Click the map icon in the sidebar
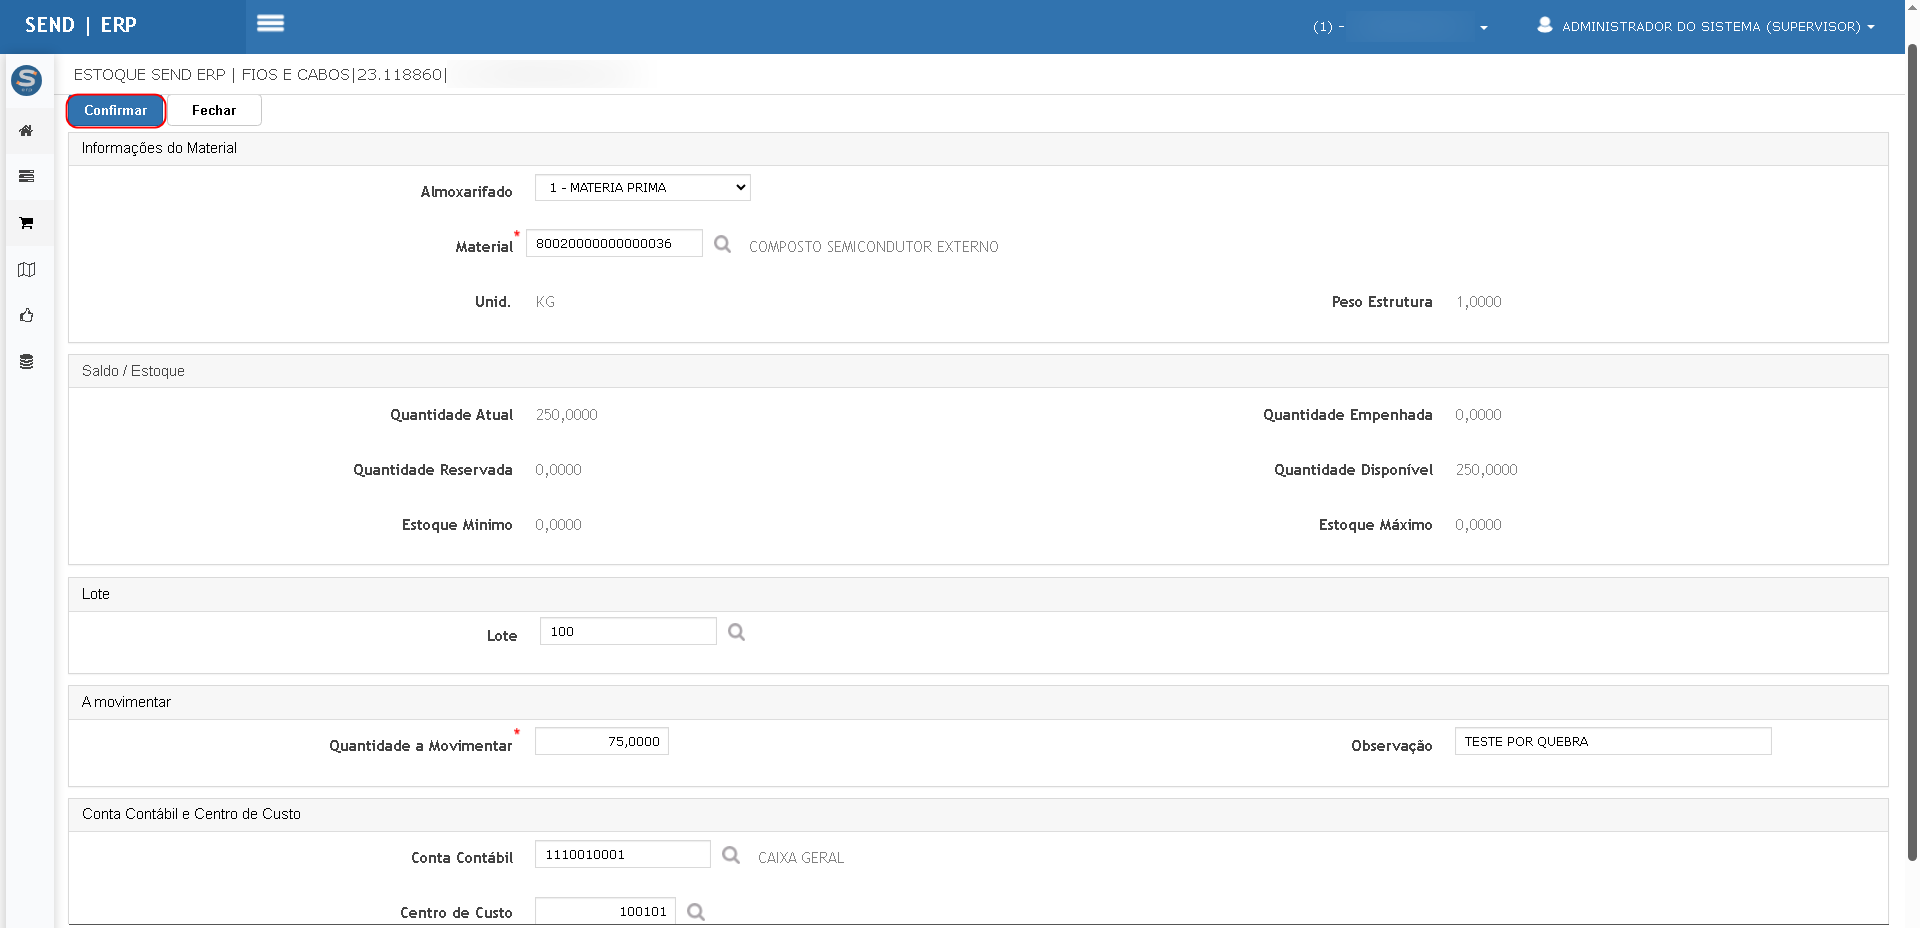This screenshot has width=1920, height=928. pos(26,270)
